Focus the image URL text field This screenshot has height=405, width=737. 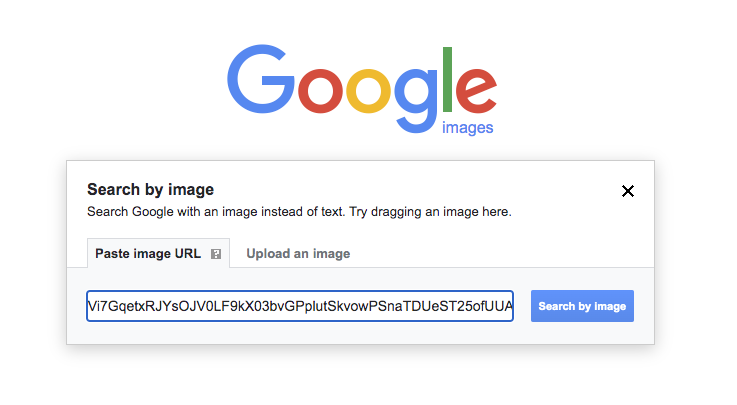pos(300,306)
